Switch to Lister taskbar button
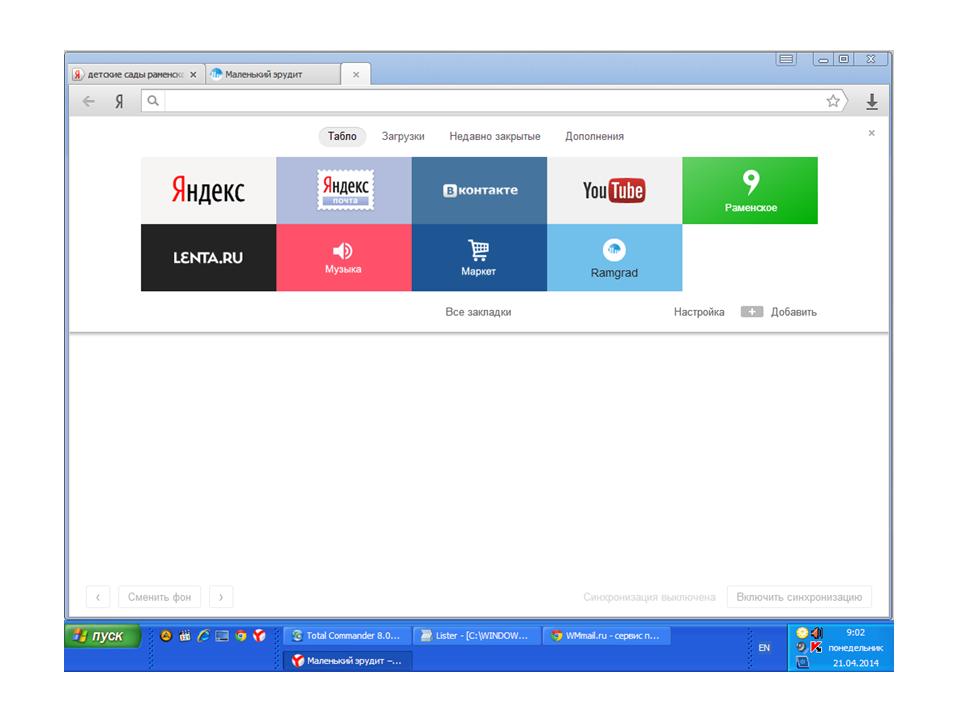The image size is (960, 720). coord(476,636)
